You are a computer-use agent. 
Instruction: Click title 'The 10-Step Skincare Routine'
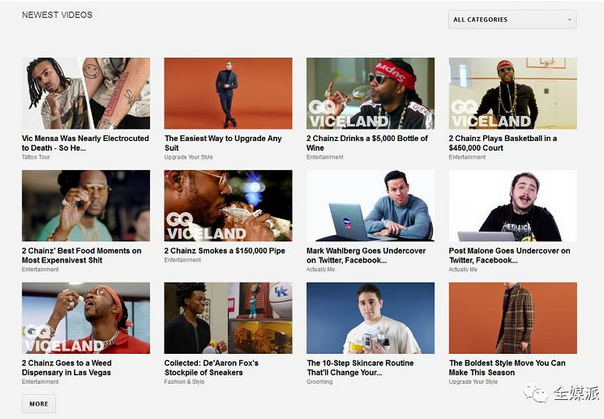pyautogui.click(x=360, y=368)
